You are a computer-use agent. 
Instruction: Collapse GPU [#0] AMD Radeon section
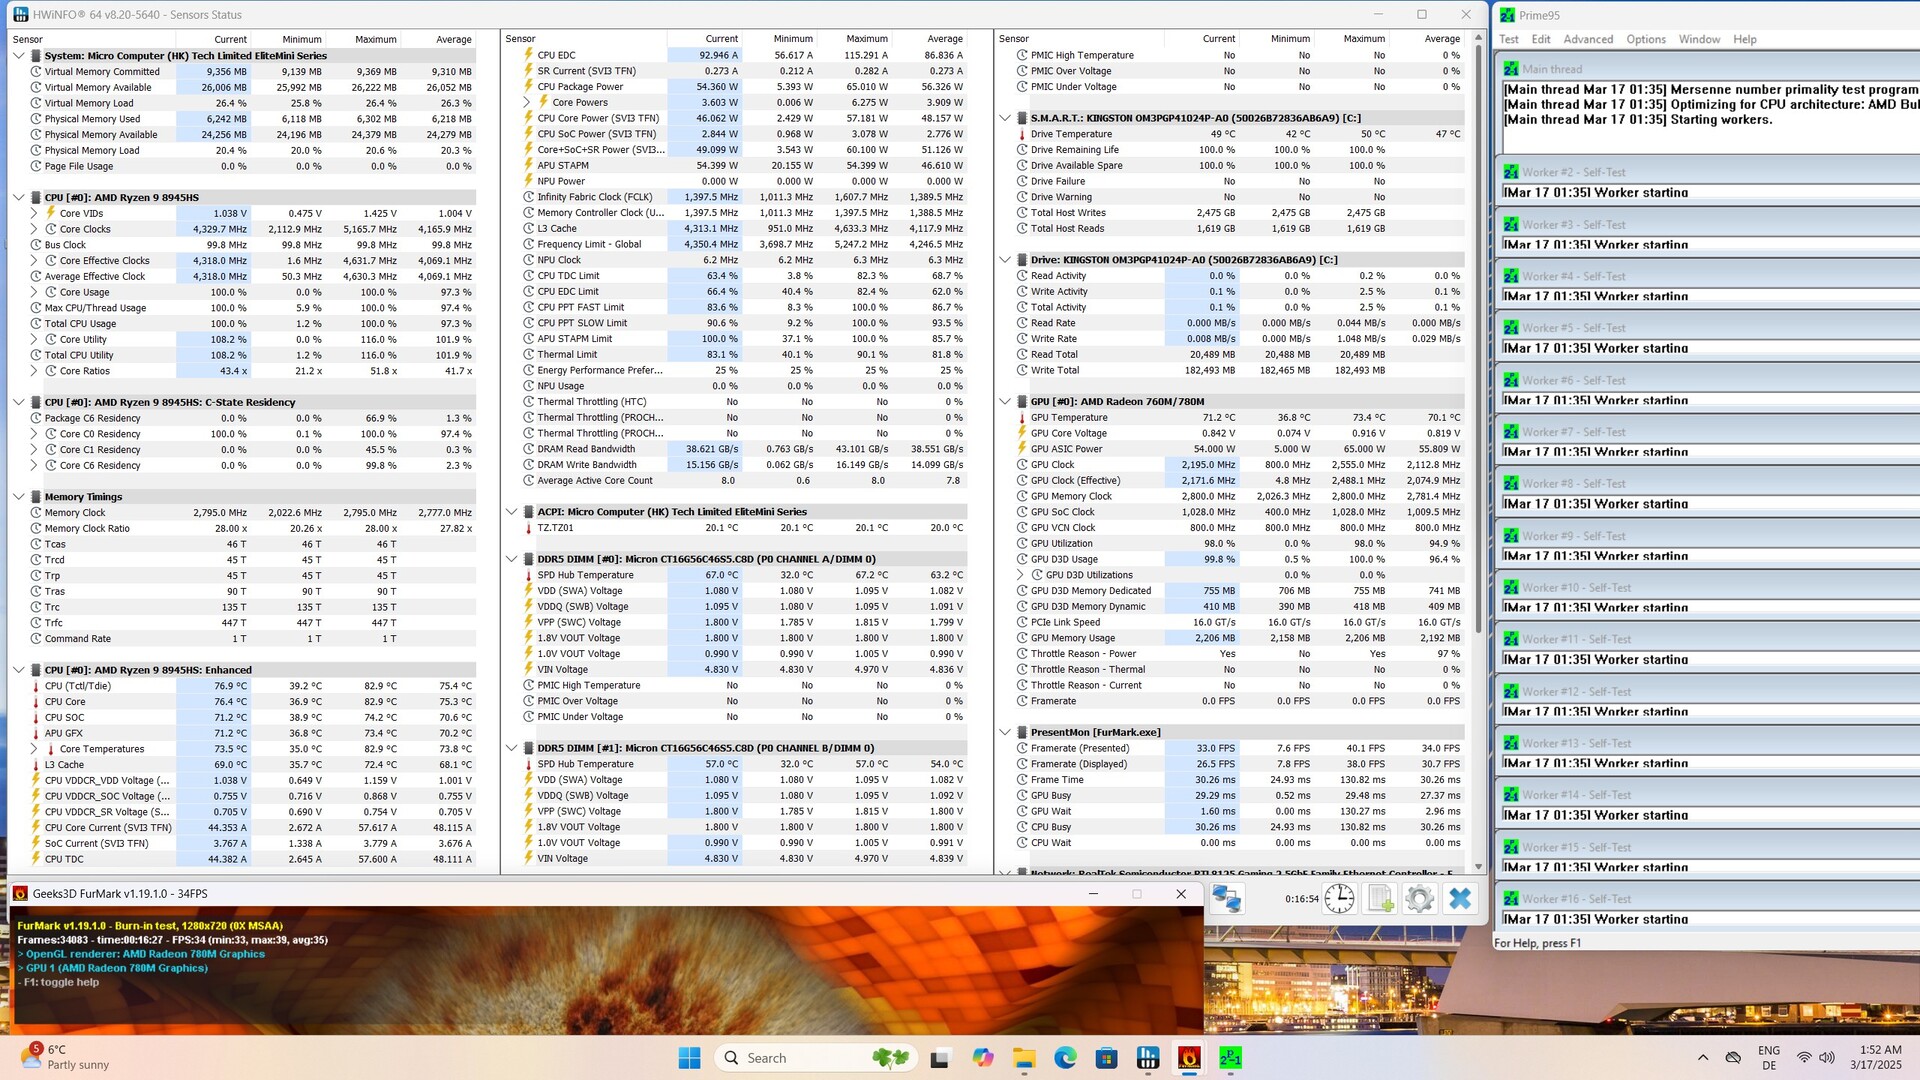point(1005,402)
